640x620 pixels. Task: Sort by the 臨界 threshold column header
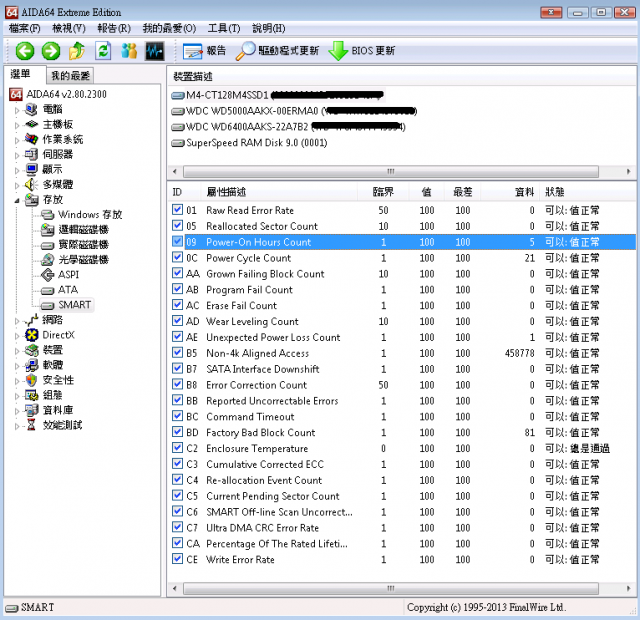point(383,192)
